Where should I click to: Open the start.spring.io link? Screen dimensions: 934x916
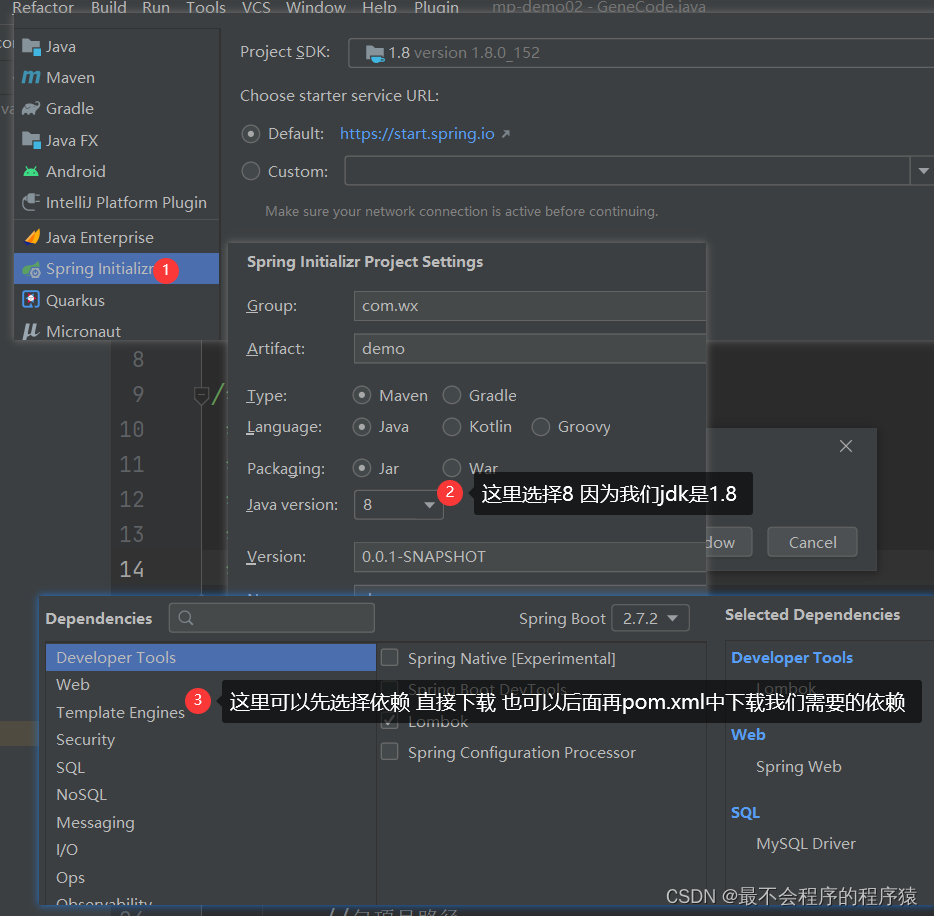click(417, 133)
